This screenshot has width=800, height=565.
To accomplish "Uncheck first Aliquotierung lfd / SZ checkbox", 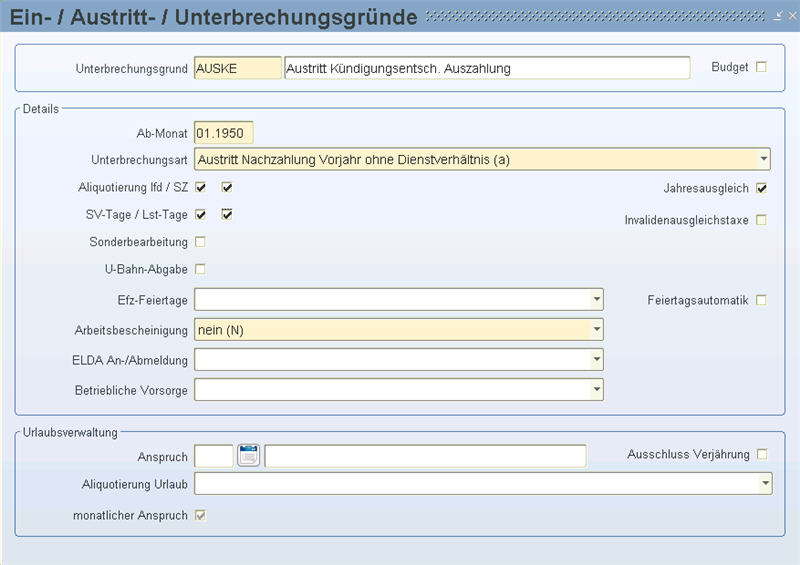I will [201, 187].
